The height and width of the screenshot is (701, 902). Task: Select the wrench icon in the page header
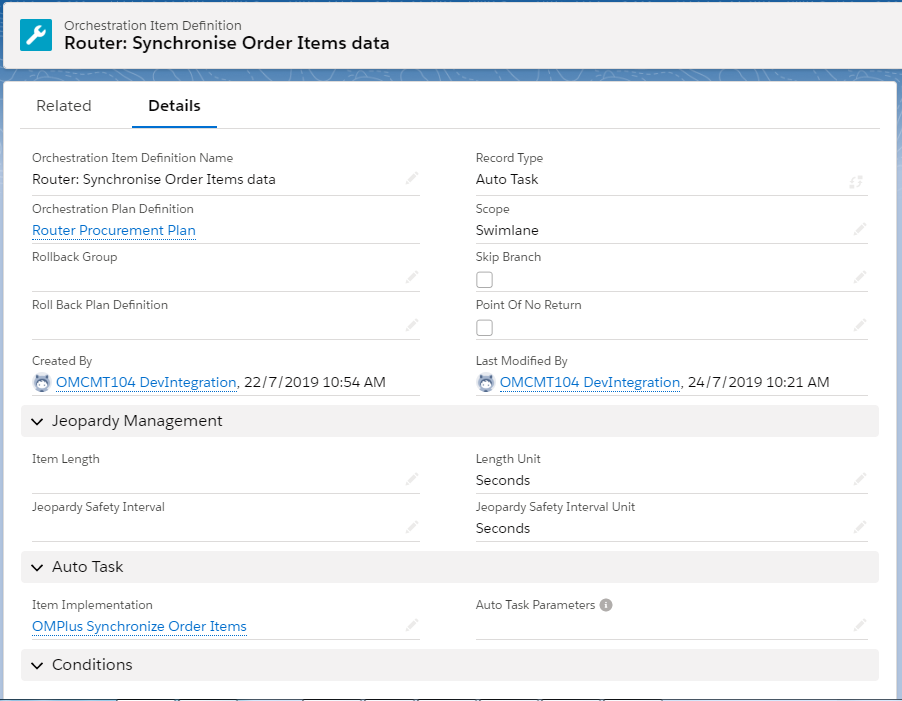(x=35, y=35)
